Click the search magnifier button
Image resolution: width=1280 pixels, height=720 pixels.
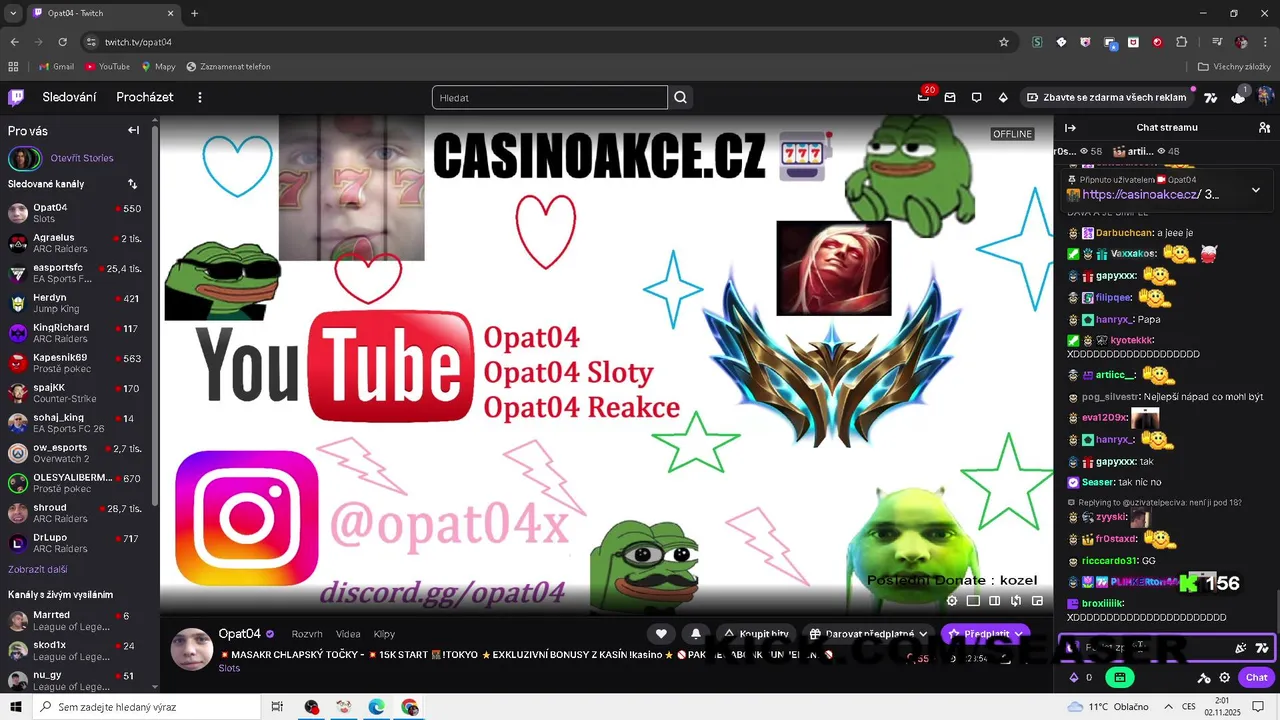tap(681, 97)
